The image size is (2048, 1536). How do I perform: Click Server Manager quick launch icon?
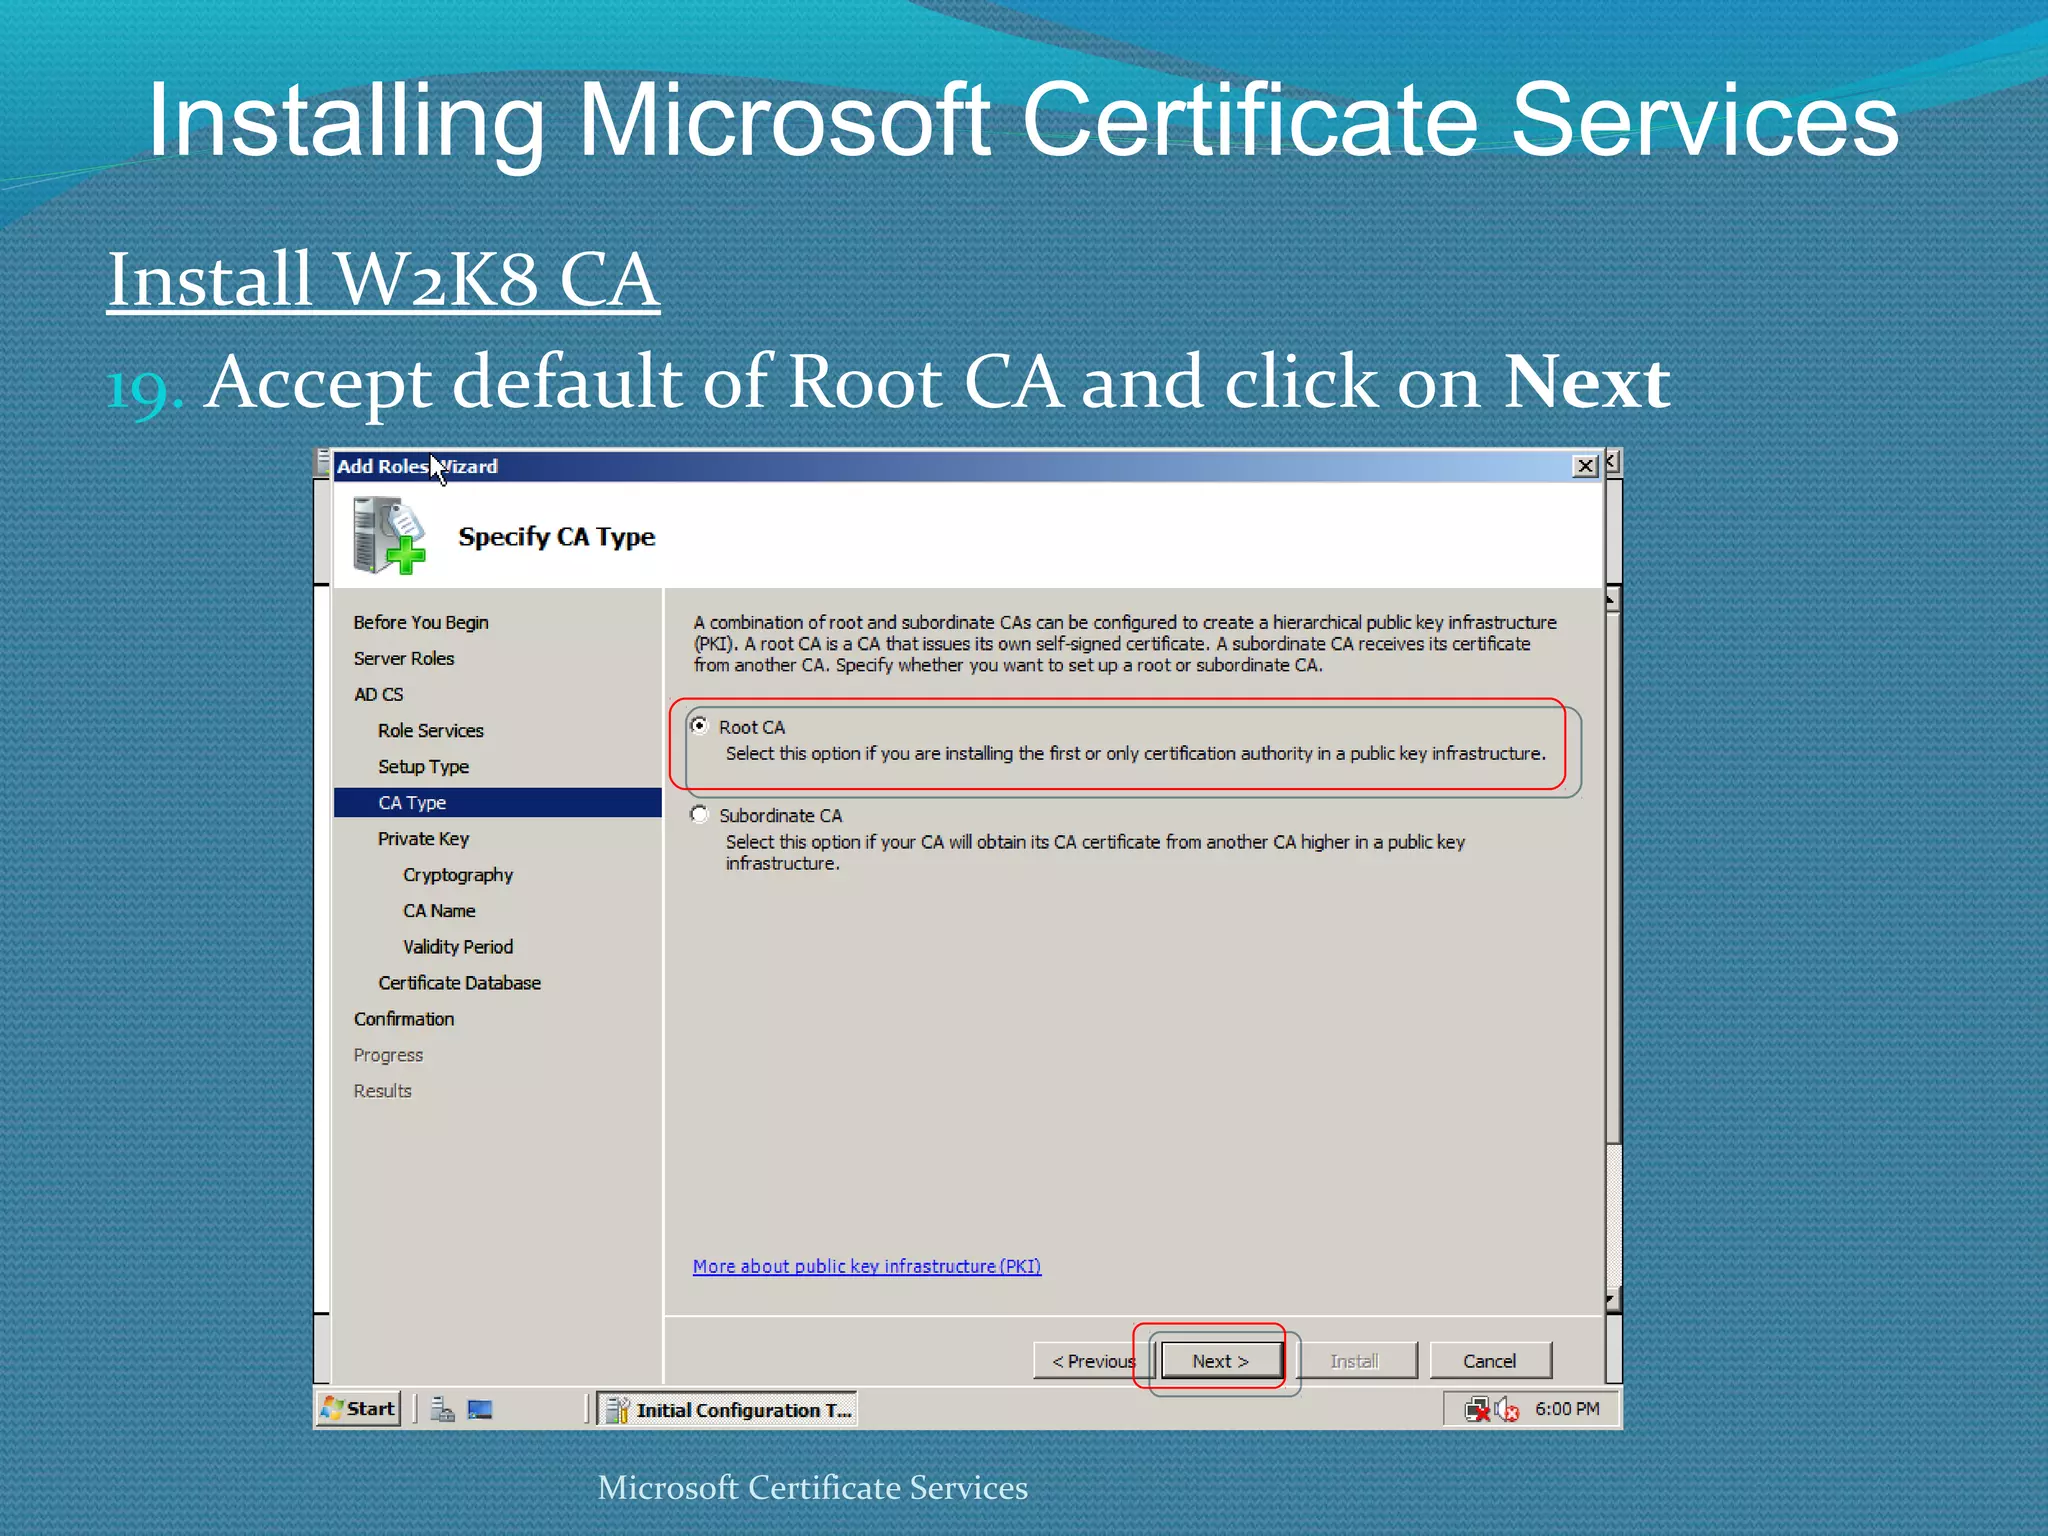pyautogui.click(x=442, y=1409)
